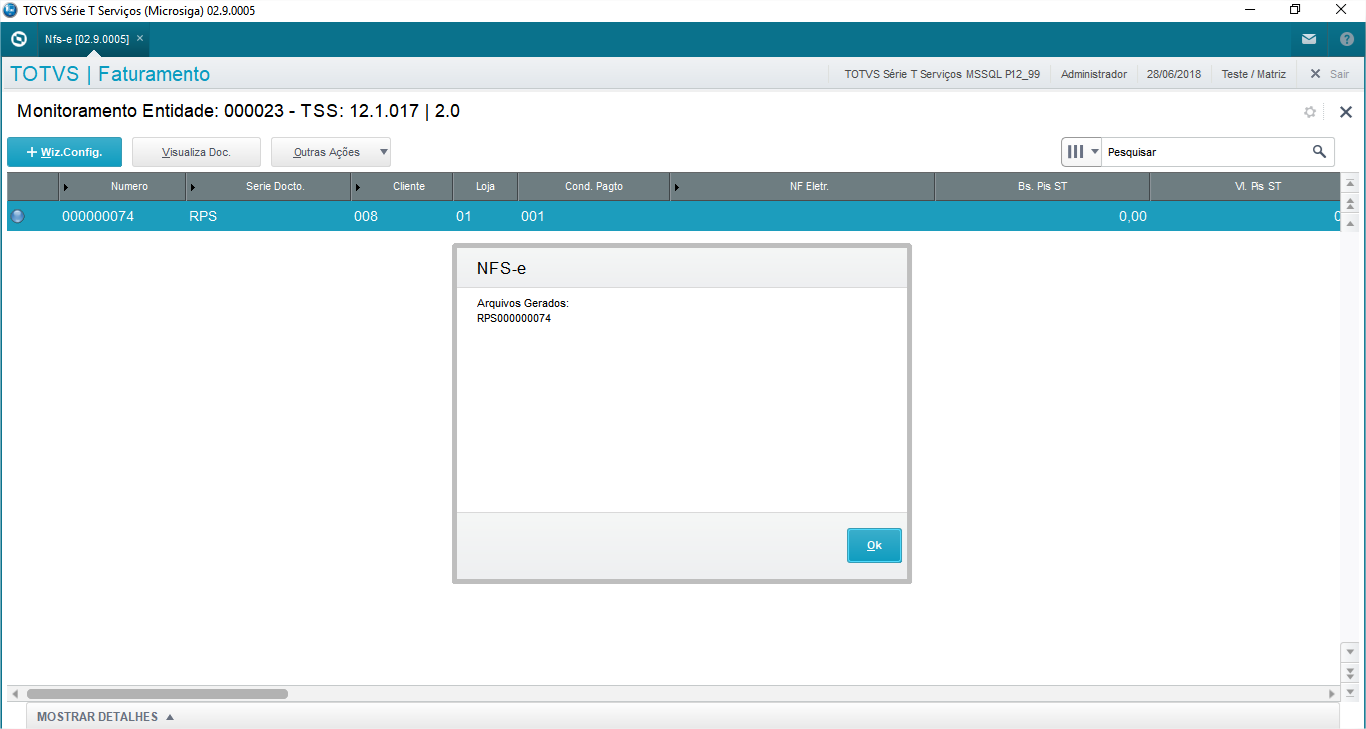Click the single down arrow in scrollbar
Screen dimensions: 1366x729
pyautogui.click(x=1350, y=651)
